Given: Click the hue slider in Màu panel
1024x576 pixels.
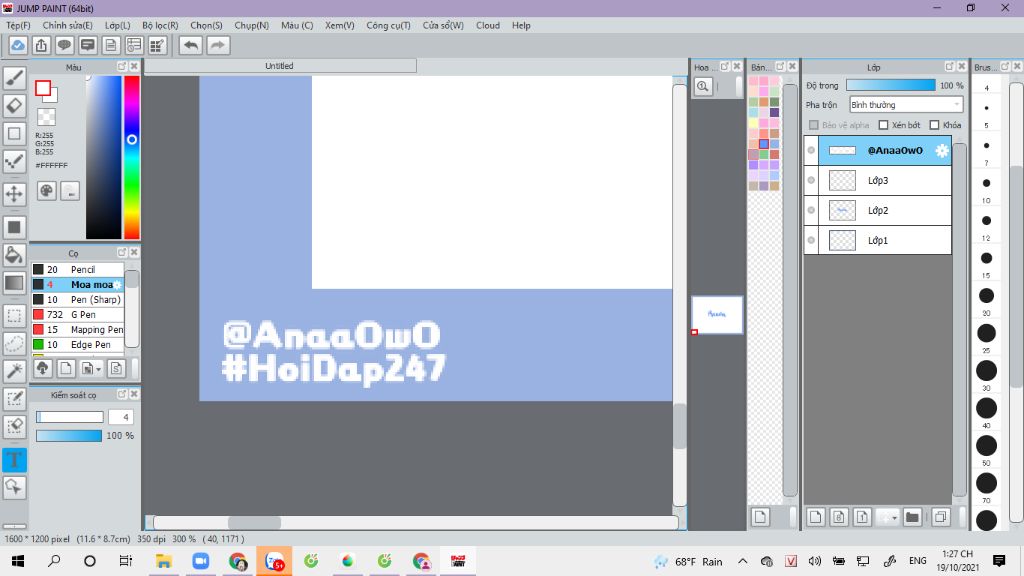Looking at the screenshot, I should click(x=132, y=157).
